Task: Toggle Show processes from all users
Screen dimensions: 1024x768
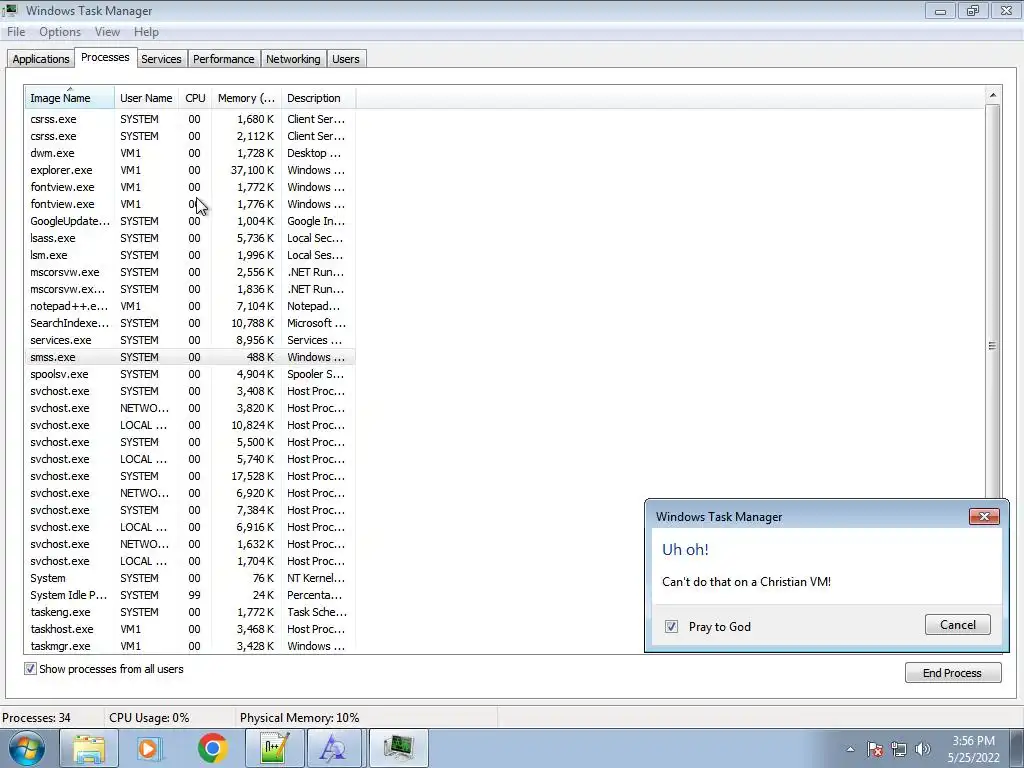Action: (x=30, y=669)
